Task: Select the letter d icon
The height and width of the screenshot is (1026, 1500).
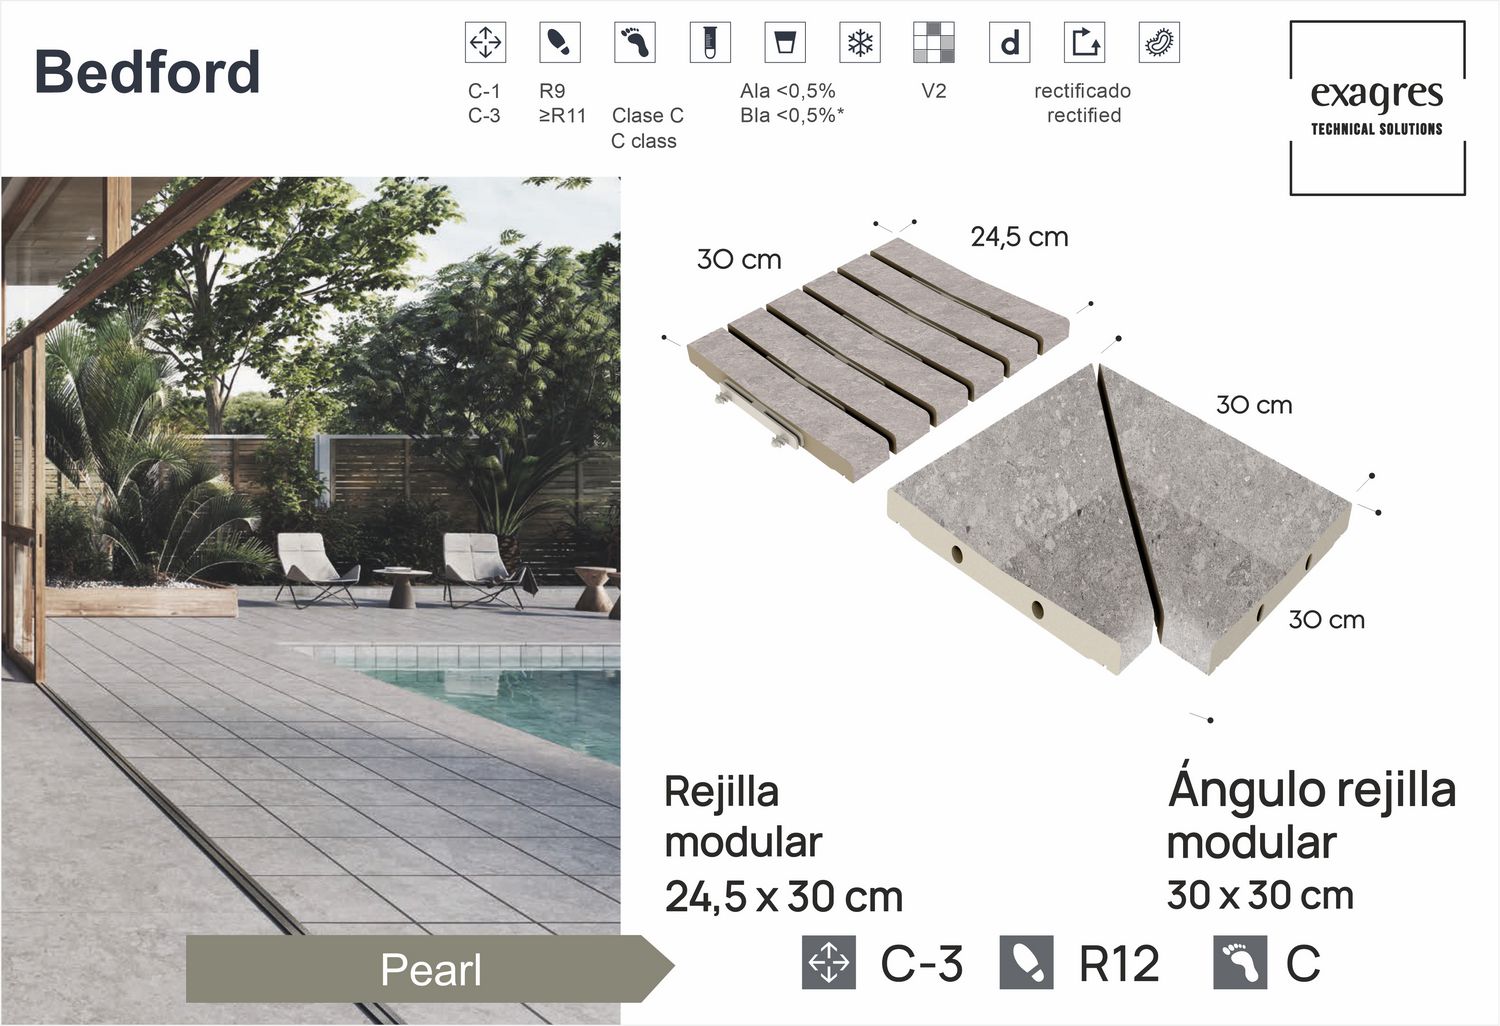Action: [1010, 42]
